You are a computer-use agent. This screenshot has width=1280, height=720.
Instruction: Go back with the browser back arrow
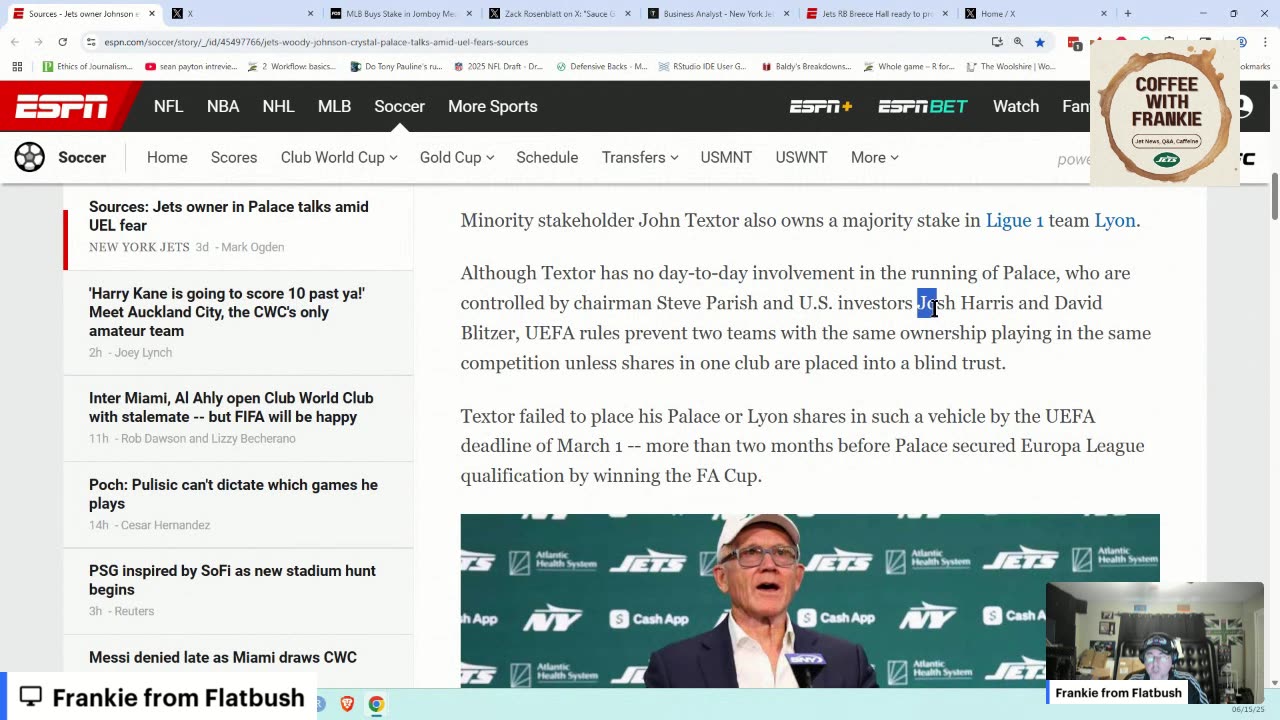point(14,42)
